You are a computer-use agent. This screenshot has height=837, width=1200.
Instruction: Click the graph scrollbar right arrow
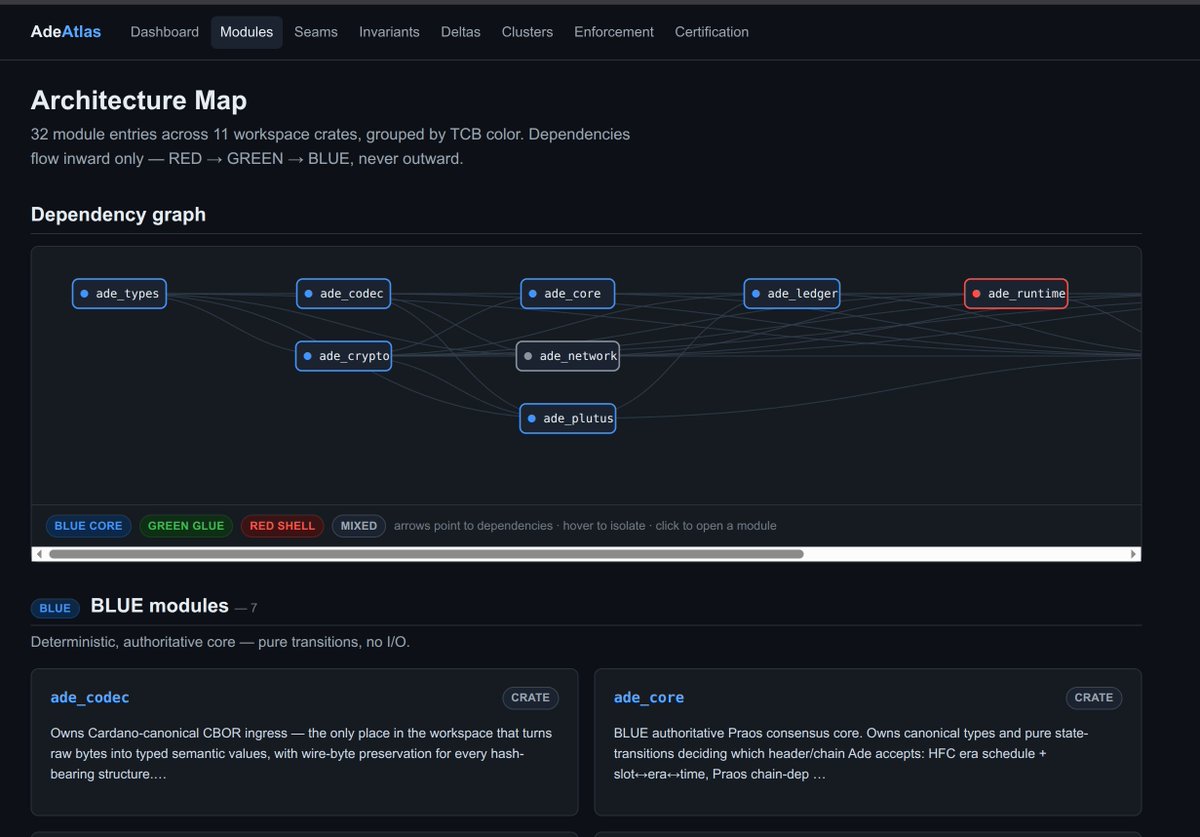(x=1133, y=554)
